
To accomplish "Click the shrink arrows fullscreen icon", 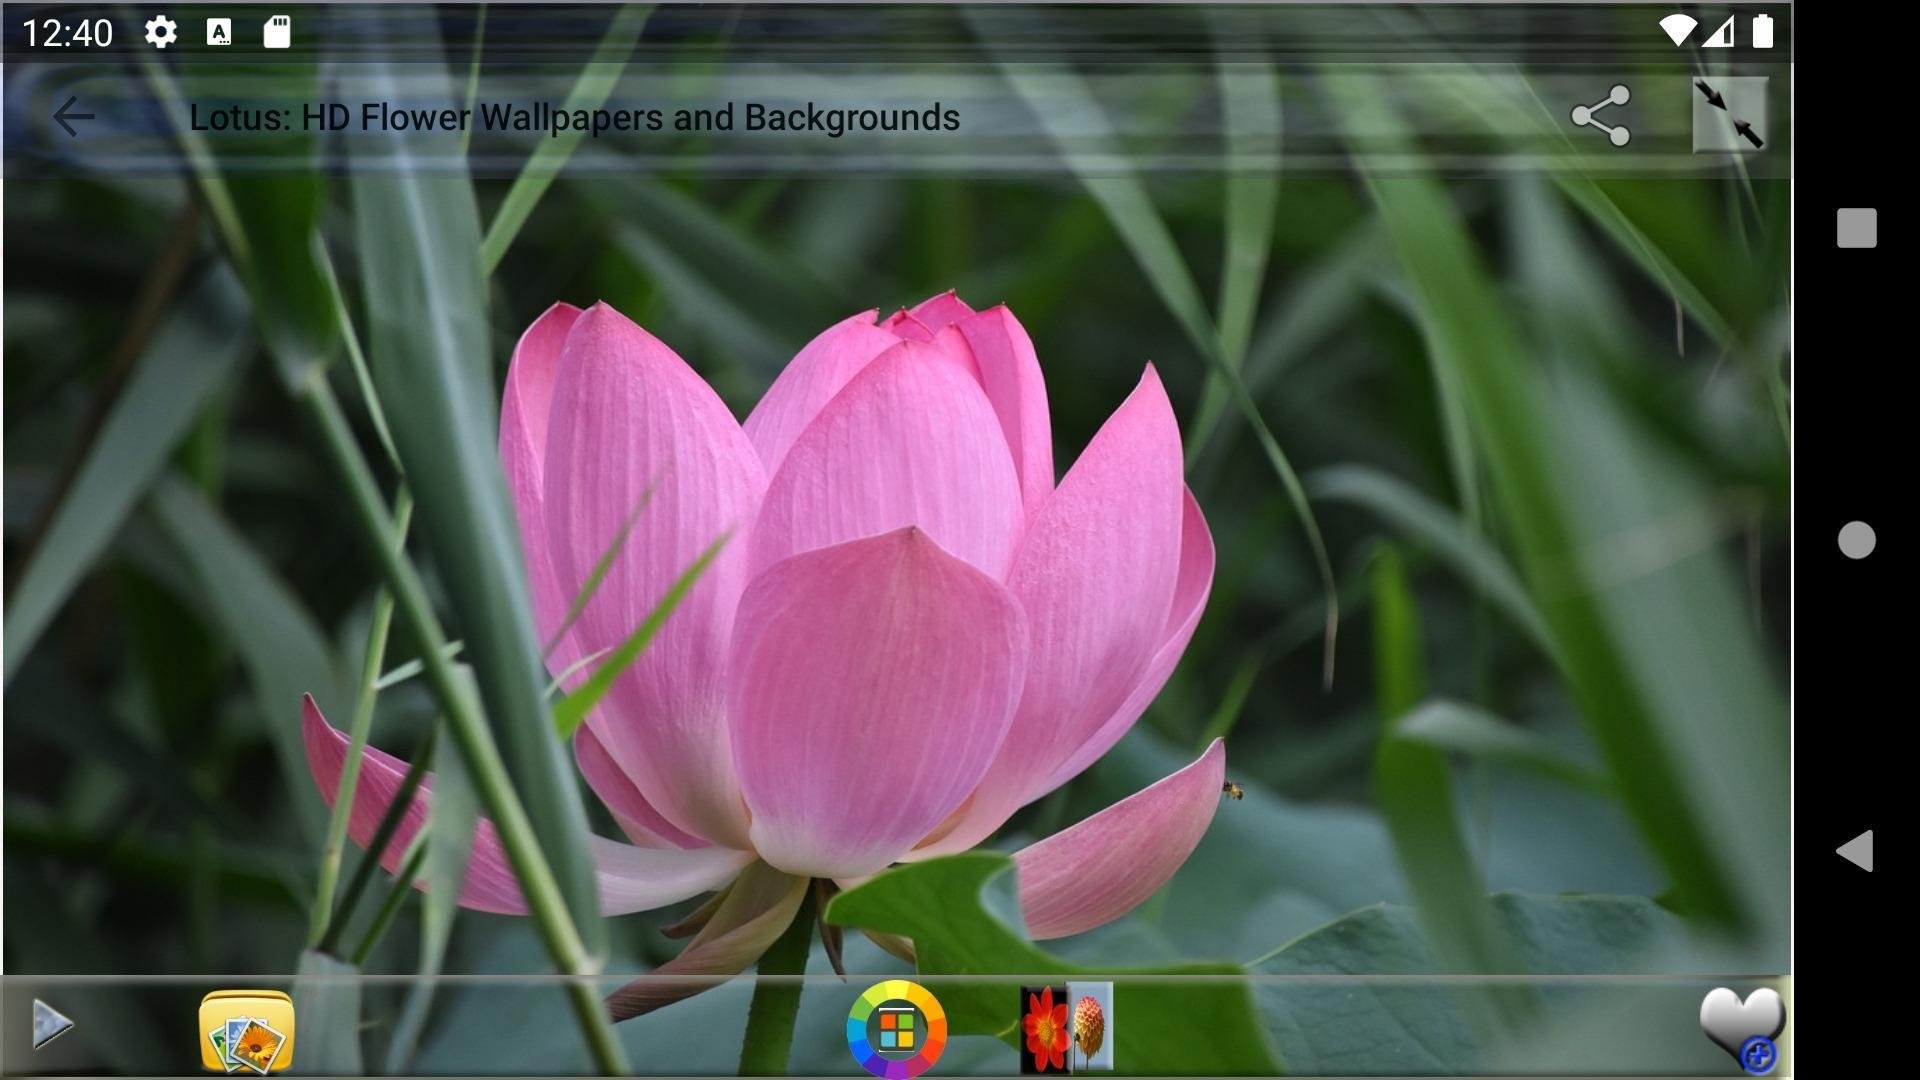I will click(x=1729, y=115).
